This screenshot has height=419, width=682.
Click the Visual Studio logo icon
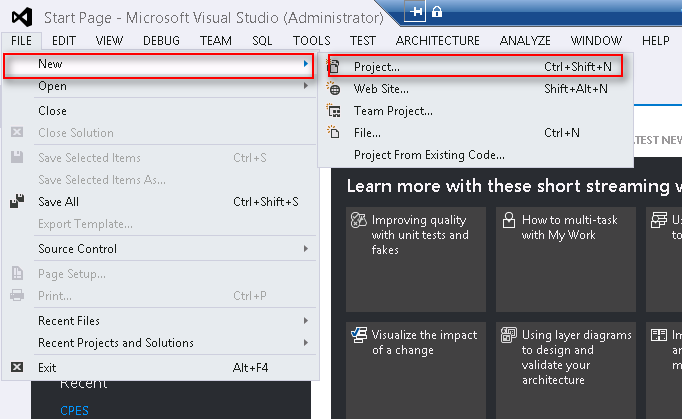pyautogui.click(x=18, y=17)
